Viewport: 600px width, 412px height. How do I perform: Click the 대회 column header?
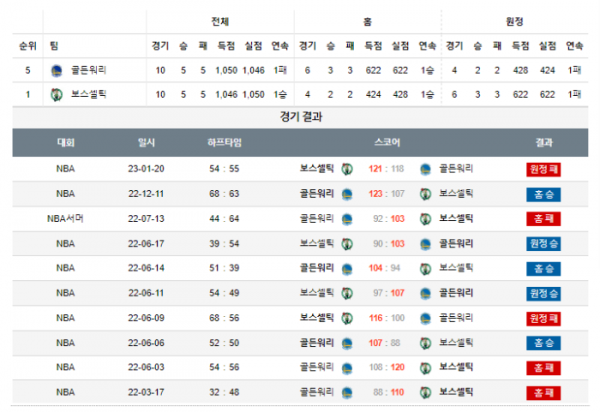point(65,143)
